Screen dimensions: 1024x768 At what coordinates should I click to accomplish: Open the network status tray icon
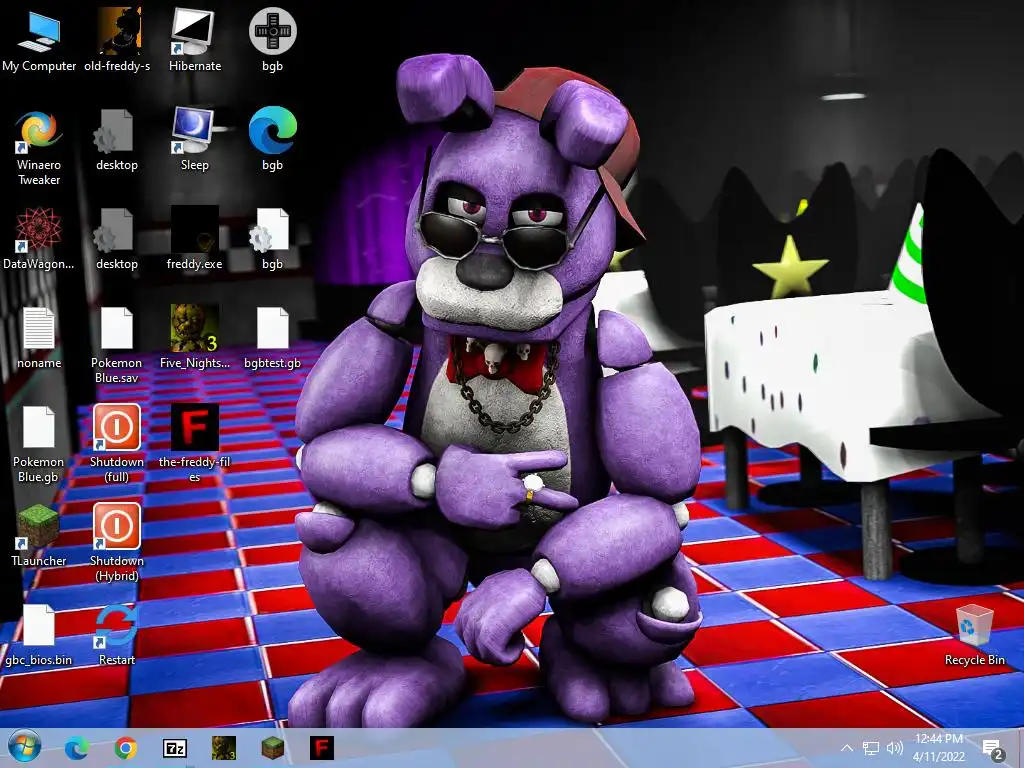[x=871, y=748]
